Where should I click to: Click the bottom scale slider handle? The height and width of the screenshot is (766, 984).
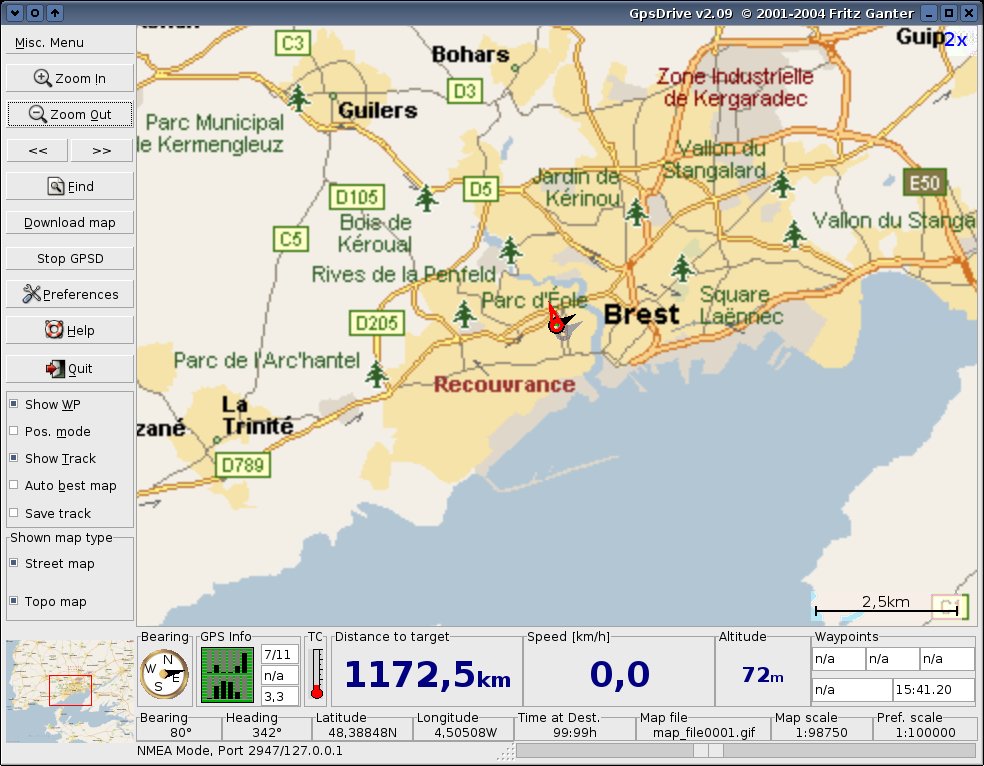709,751
